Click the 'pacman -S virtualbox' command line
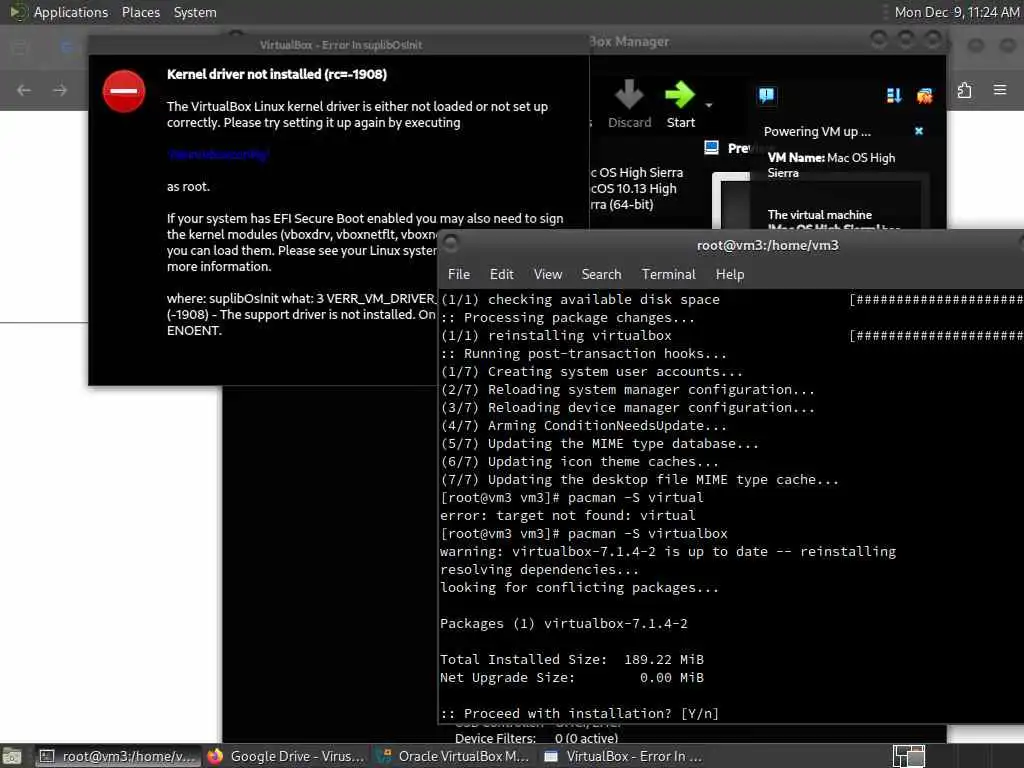1024x768 pixels. pyautogui.click(x=584, y=534)
